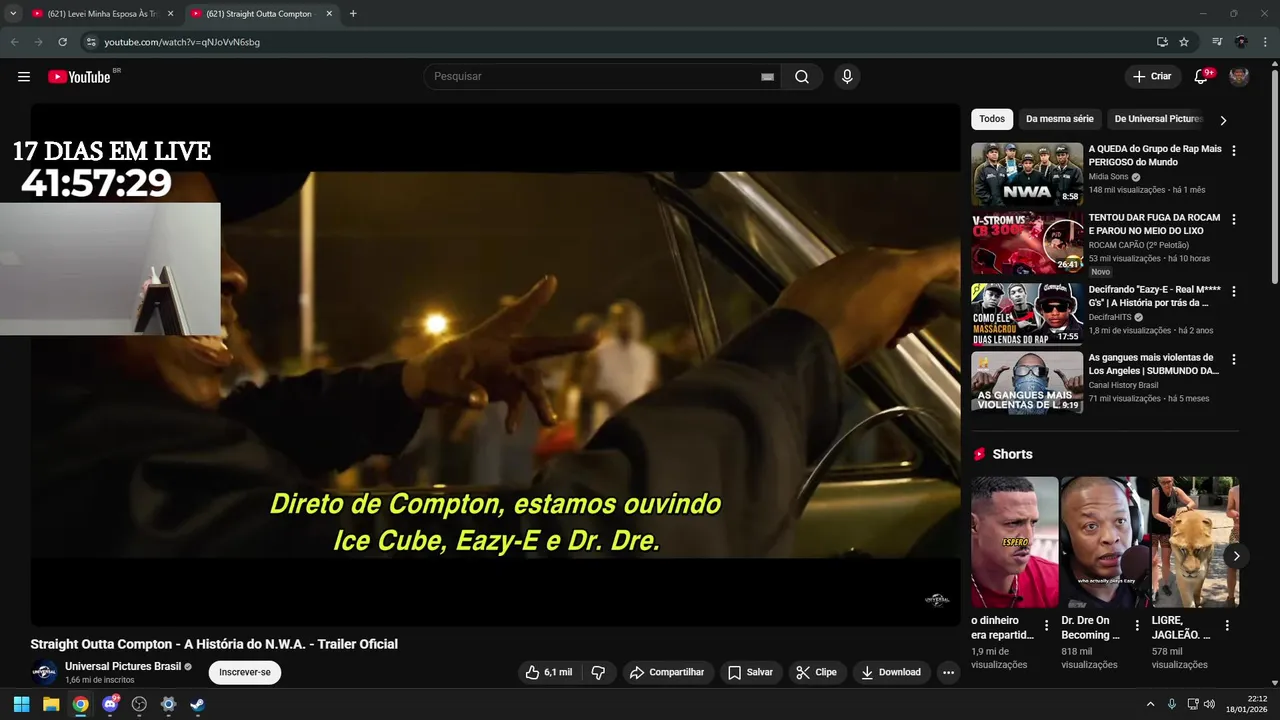1280x720 pixels.
Task: Select the Da mesma série chip
Action: tap(1060, 119)
